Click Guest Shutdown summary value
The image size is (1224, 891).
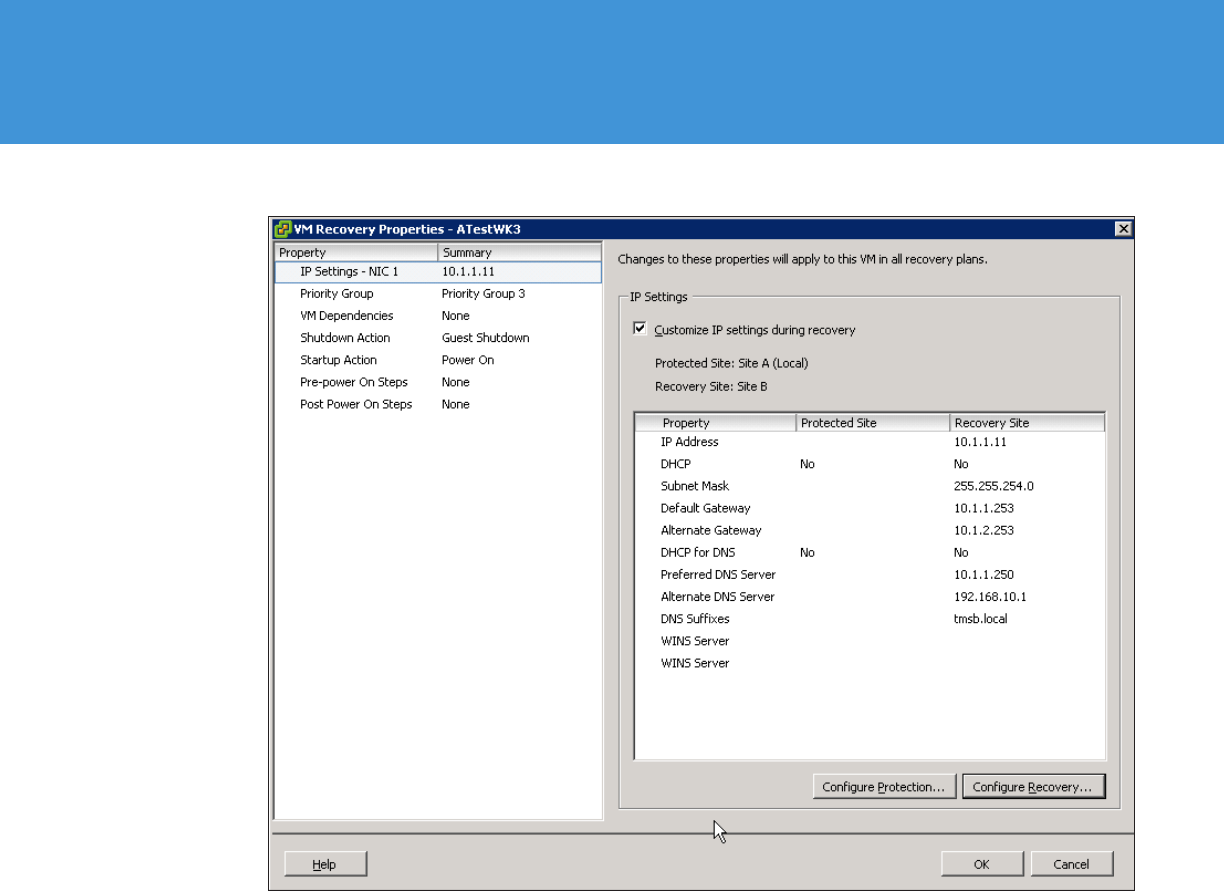(x=485, y=338)
